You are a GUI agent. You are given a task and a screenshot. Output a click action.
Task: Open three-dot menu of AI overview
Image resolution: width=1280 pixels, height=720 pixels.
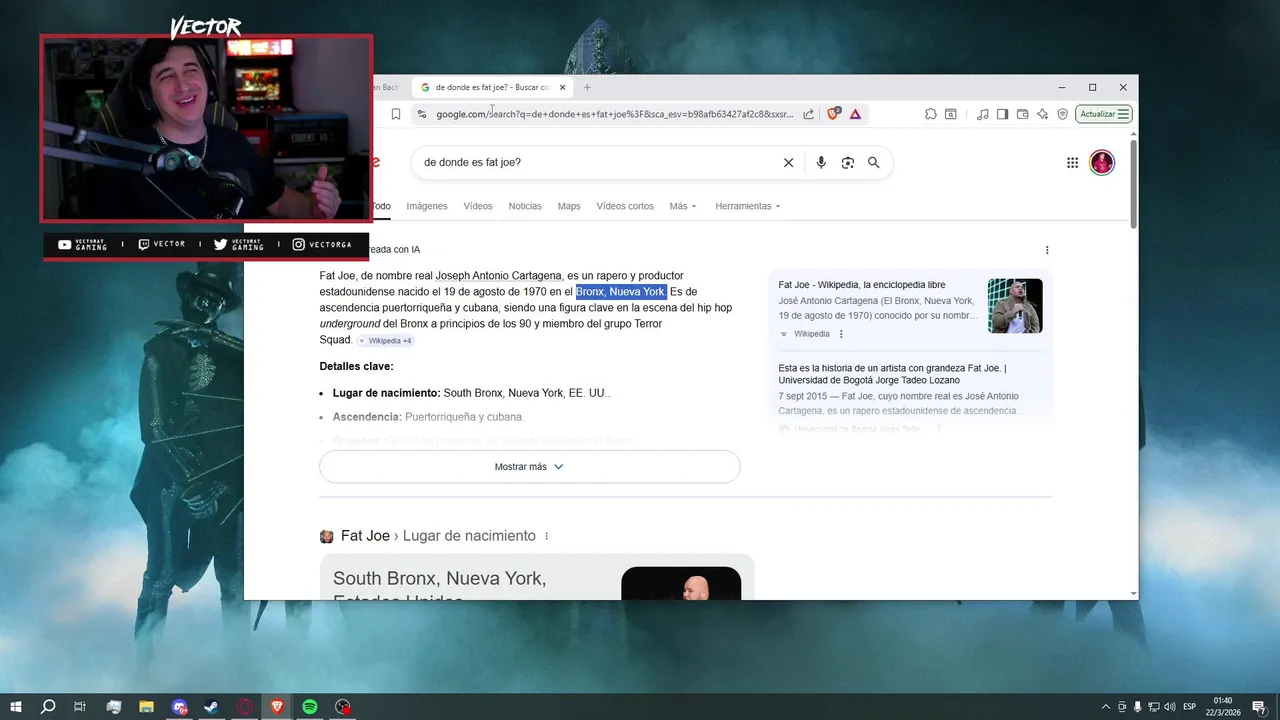(1047, 250)
